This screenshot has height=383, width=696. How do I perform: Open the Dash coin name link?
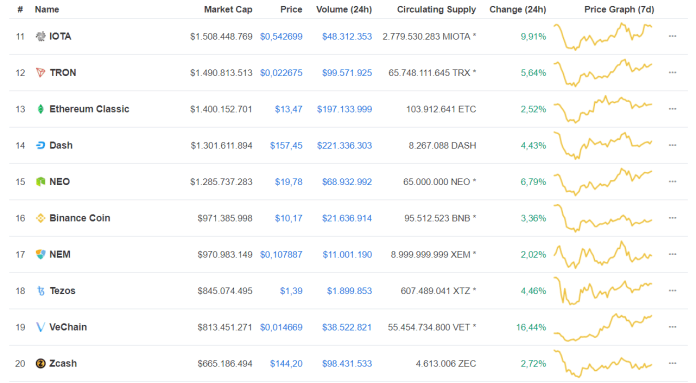point(61,146)
